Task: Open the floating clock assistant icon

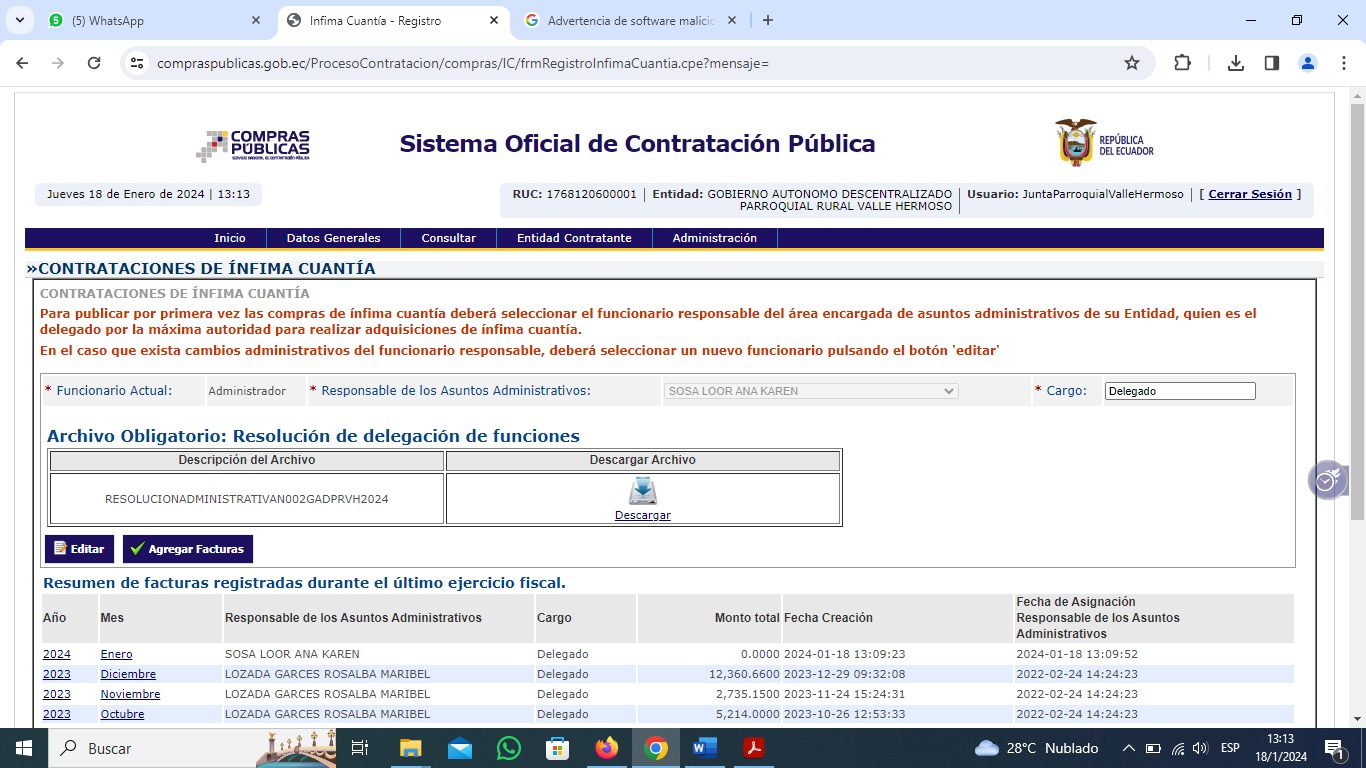Action: coord(1327,481)
